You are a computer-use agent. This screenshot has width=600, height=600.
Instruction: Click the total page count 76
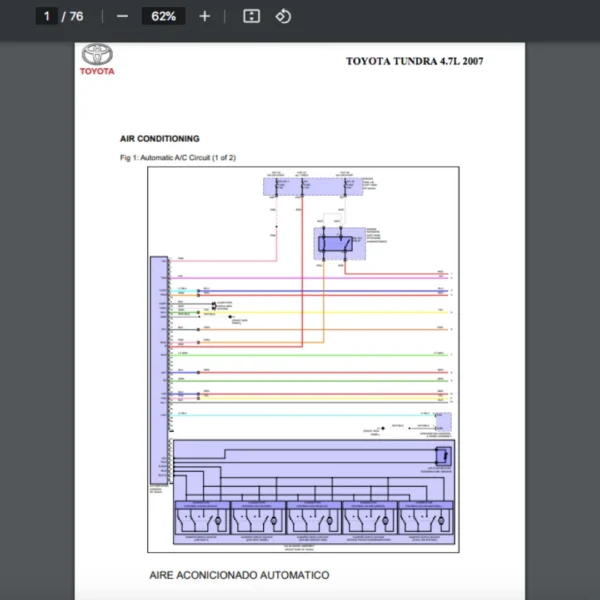76,16
